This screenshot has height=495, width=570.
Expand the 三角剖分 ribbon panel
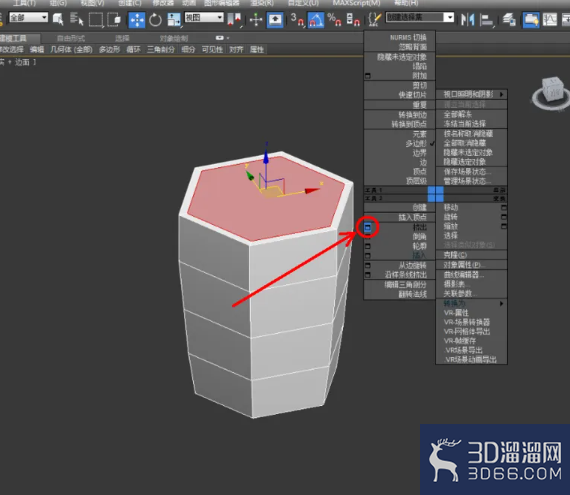161,49
